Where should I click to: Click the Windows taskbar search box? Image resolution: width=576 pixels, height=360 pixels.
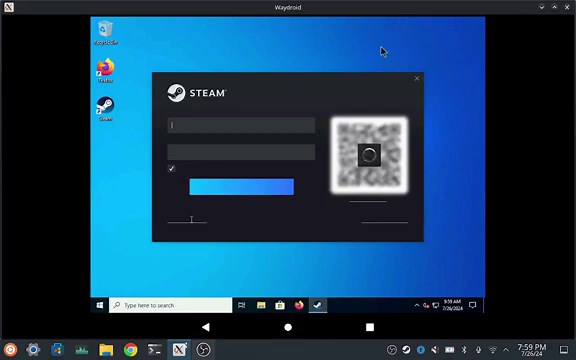pos(170,305)
